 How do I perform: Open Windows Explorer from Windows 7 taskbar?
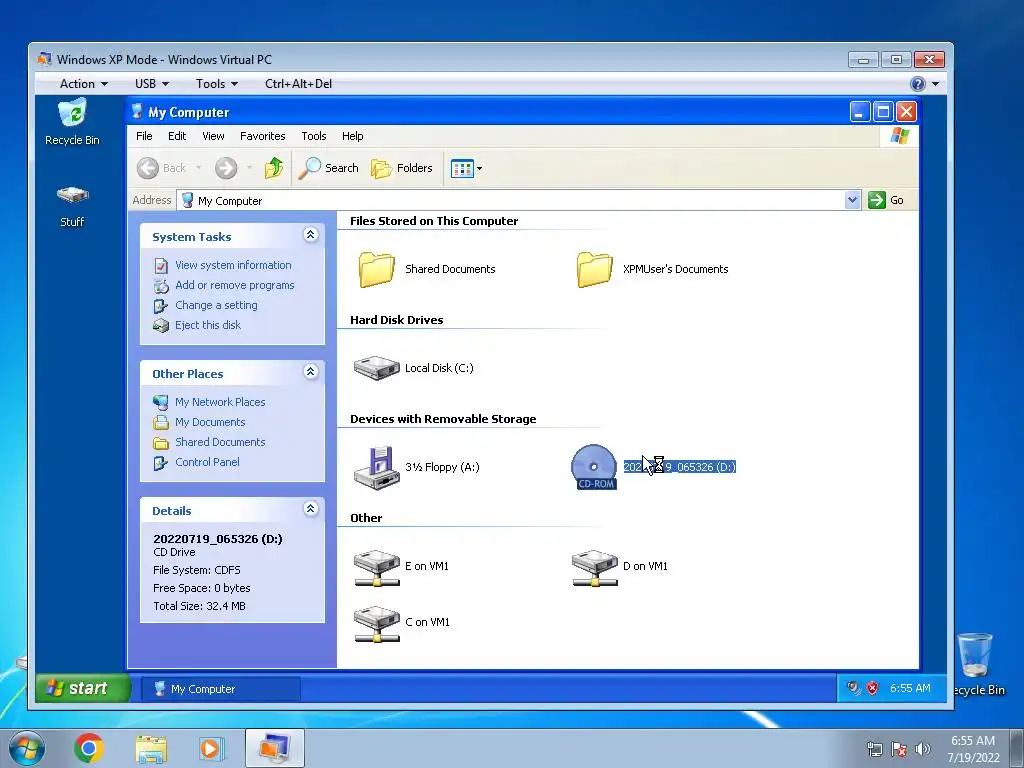pos(151,748)
